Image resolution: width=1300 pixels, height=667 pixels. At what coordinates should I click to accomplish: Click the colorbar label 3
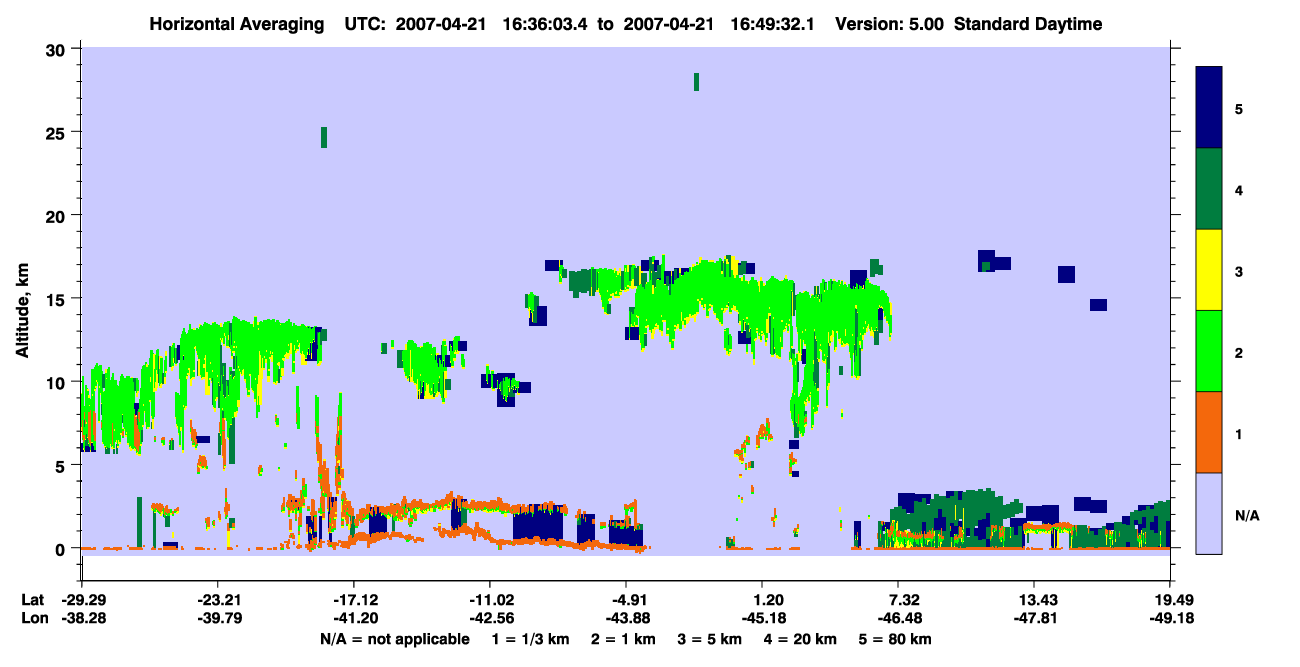pos(1239,270)
